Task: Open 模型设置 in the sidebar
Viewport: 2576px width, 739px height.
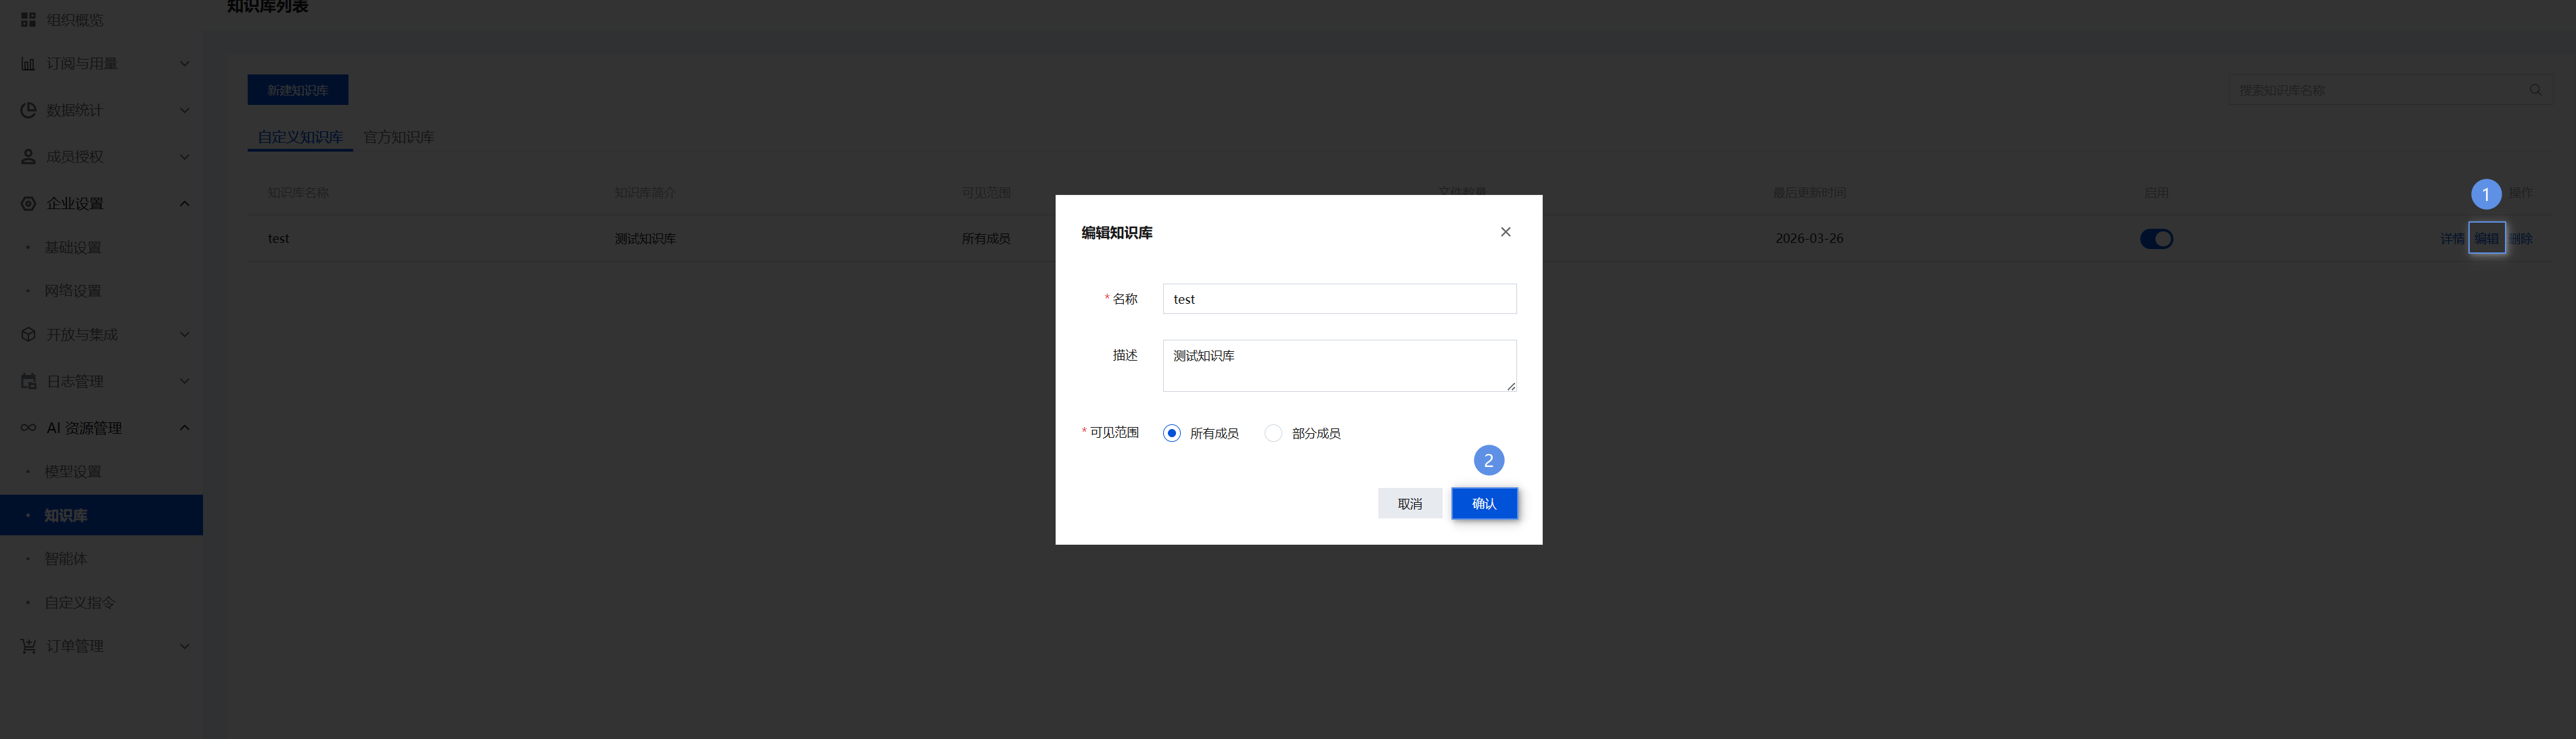Action: 72,472
